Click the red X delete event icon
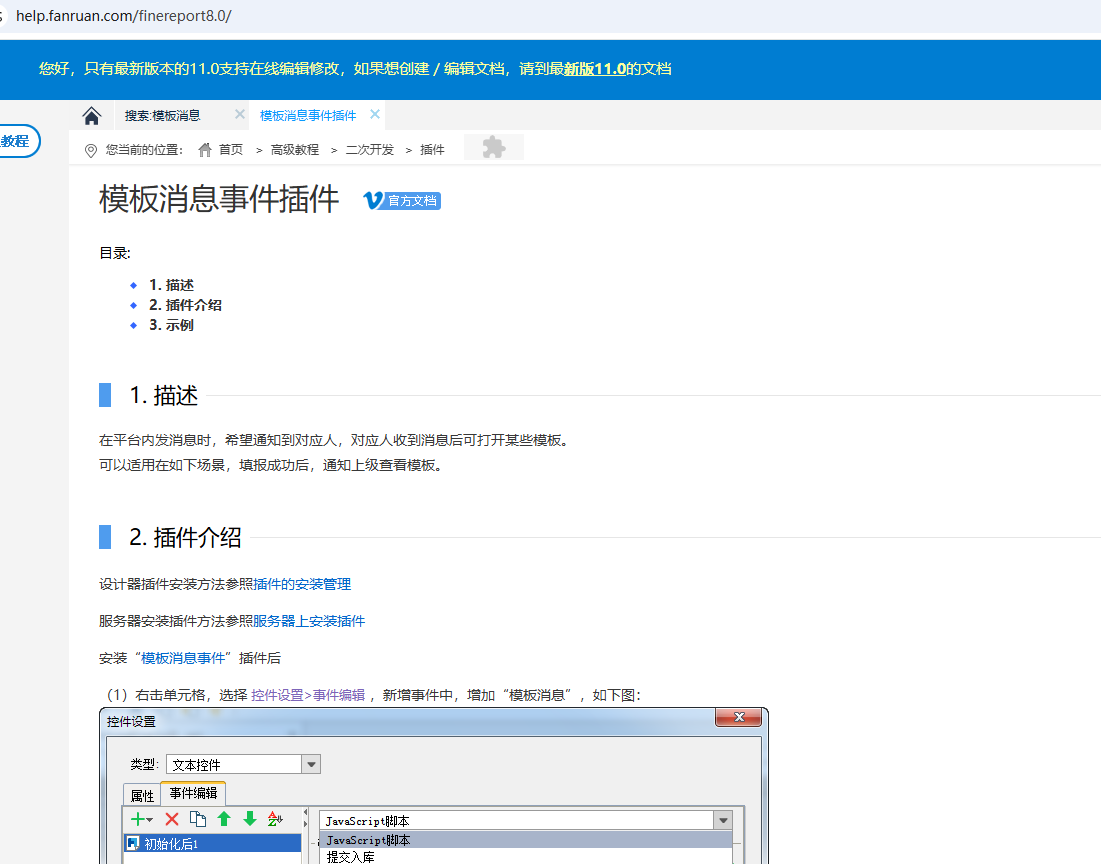The image size is (1101, 864). [172, 819]
